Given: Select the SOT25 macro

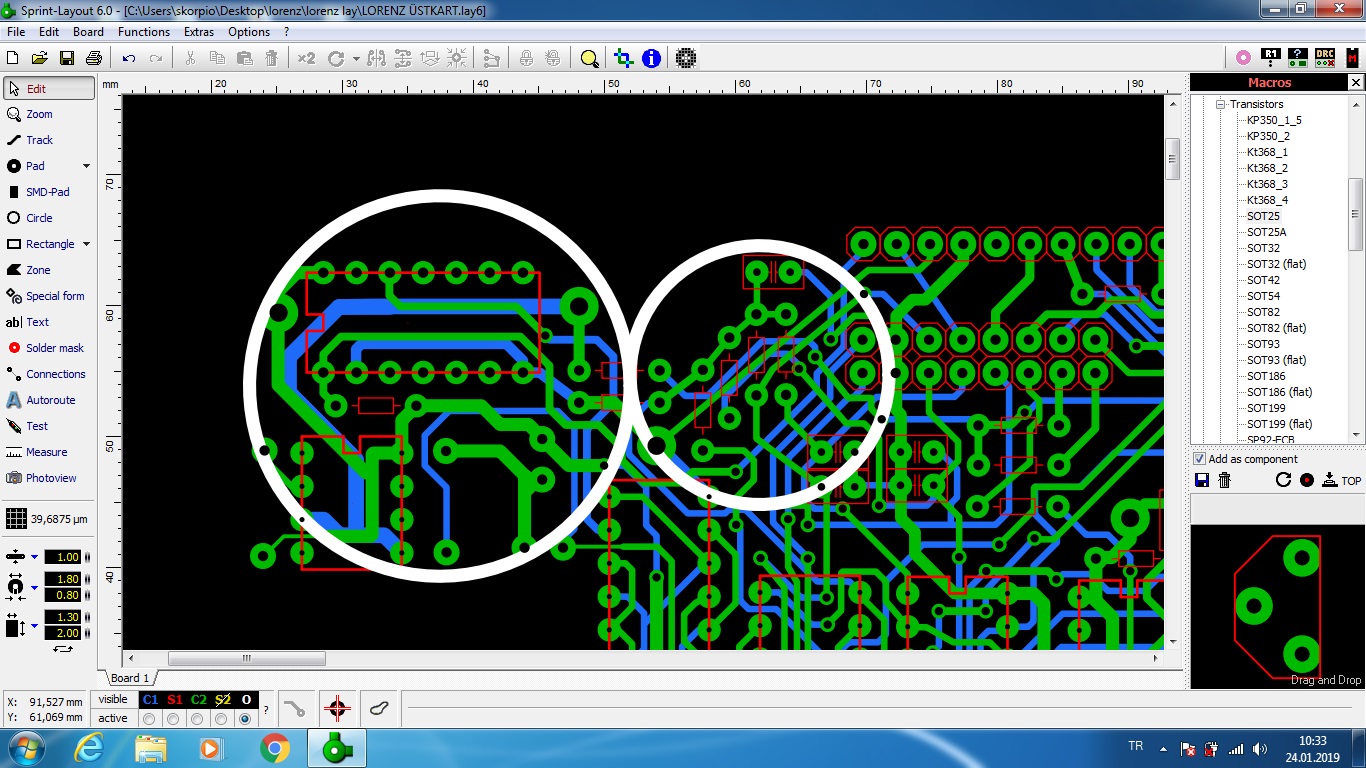Looking at the screenshot, I should [x=1263, y=216].
